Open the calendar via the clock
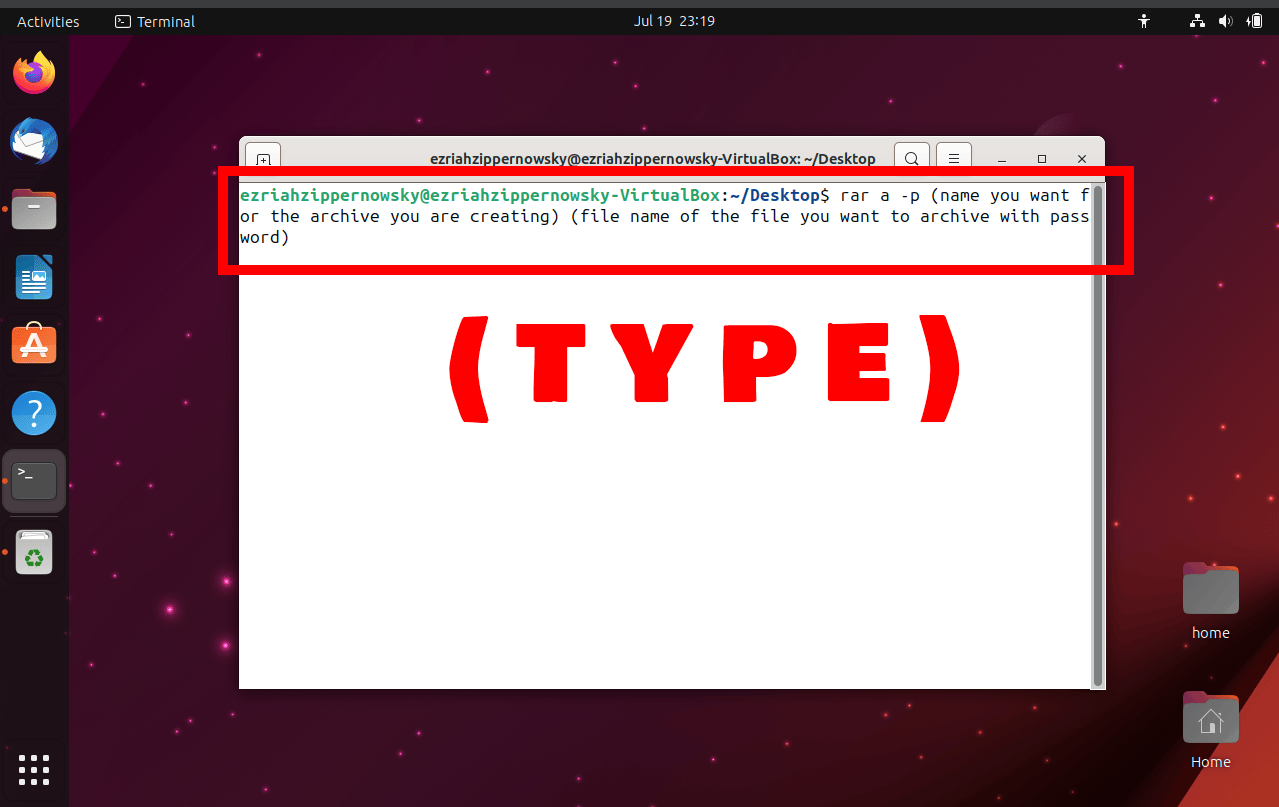1279x807 pixels. (674, 20)
